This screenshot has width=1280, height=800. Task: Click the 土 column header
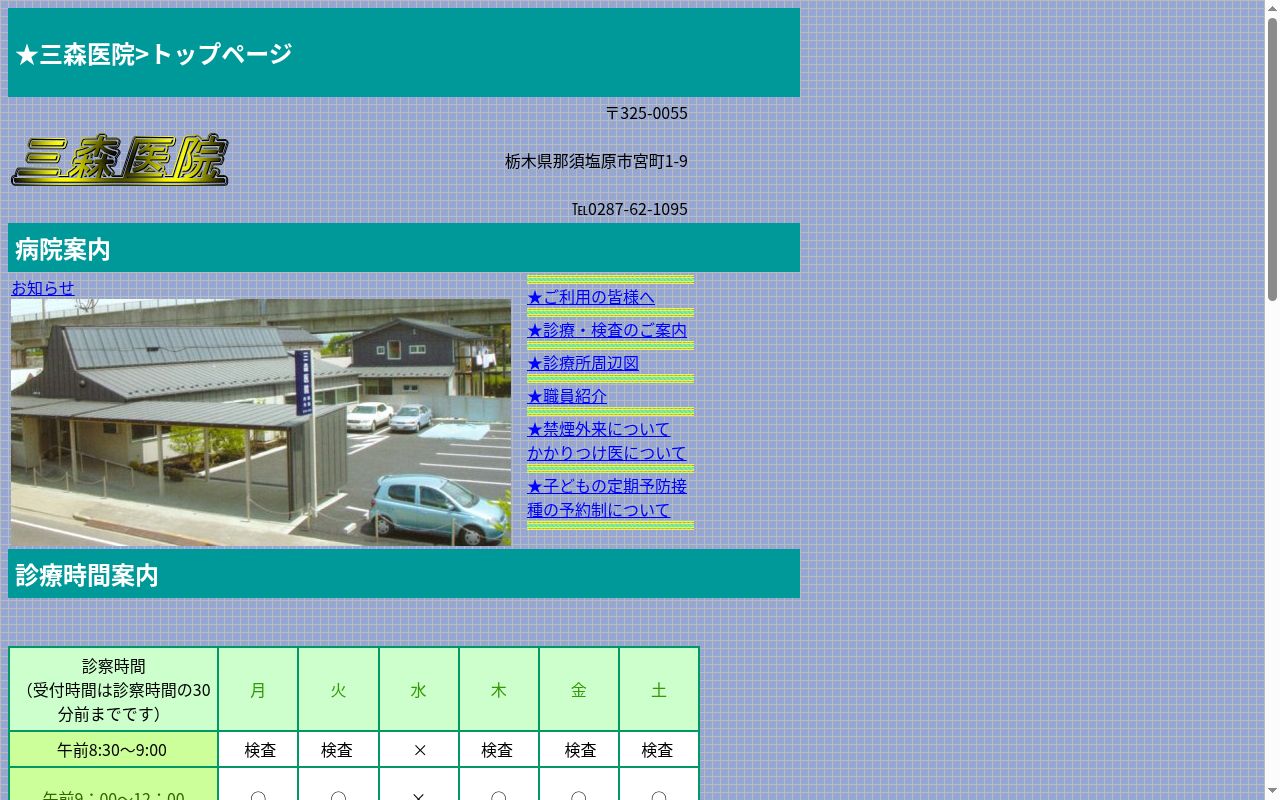[659, 689]
